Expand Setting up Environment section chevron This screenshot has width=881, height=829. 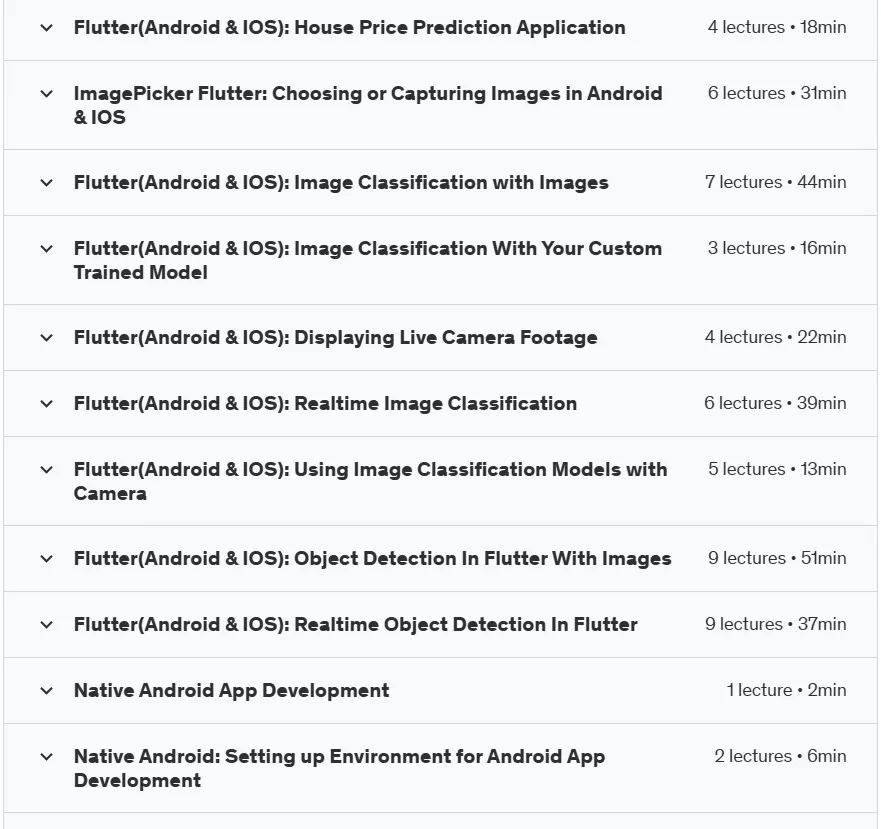(x=47, y=756)
